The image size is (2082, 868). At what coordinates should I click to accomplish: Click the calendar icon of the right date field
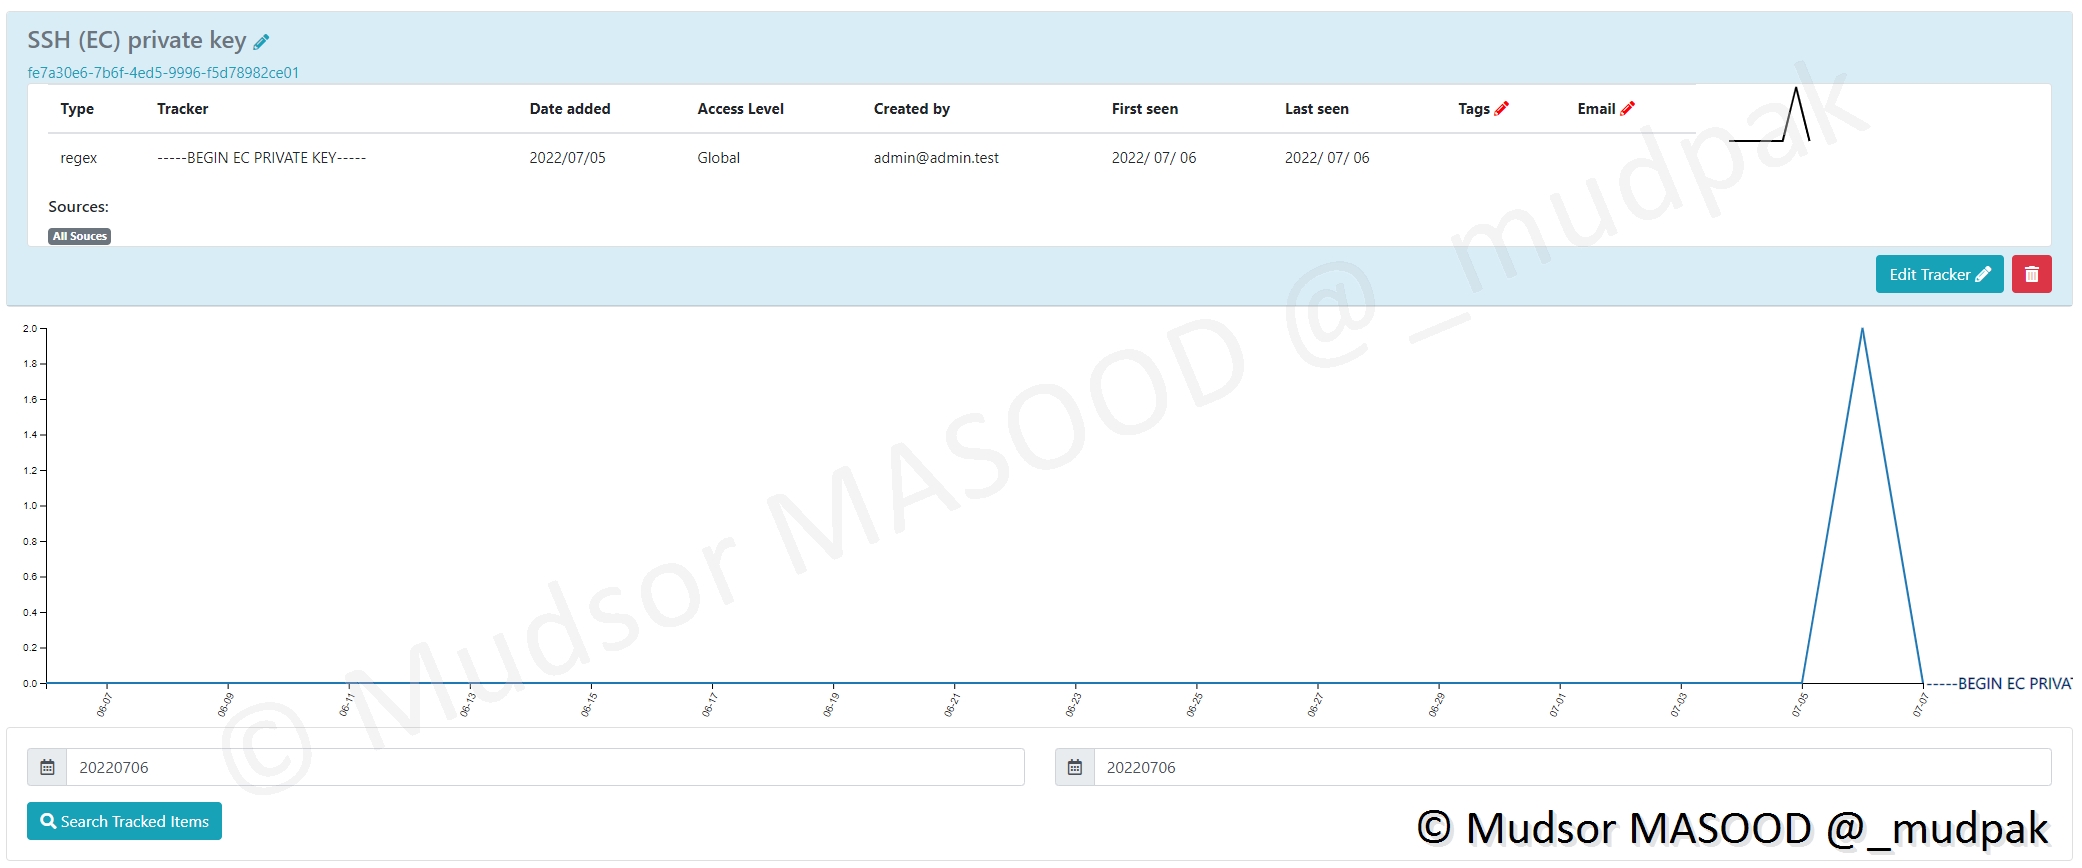1075,767
